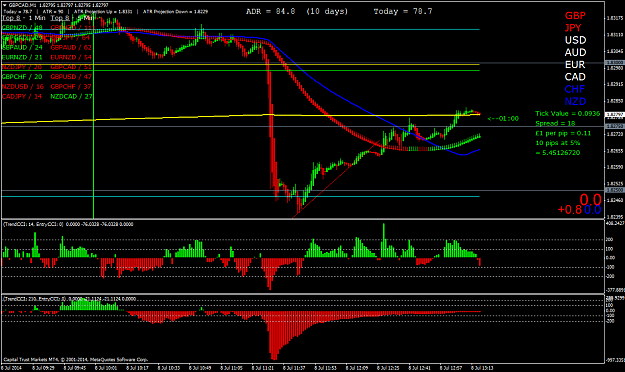
Task: Click the 'Top 8 - 1 Min' heading
Action: click(24, 18)
